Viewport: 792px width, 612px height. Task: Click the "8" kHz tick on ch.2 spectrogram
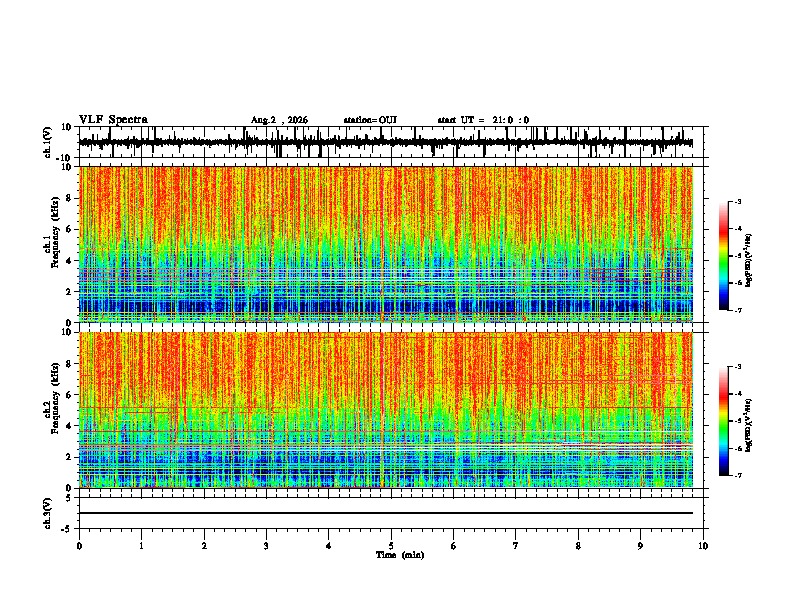tap(69, 364)
